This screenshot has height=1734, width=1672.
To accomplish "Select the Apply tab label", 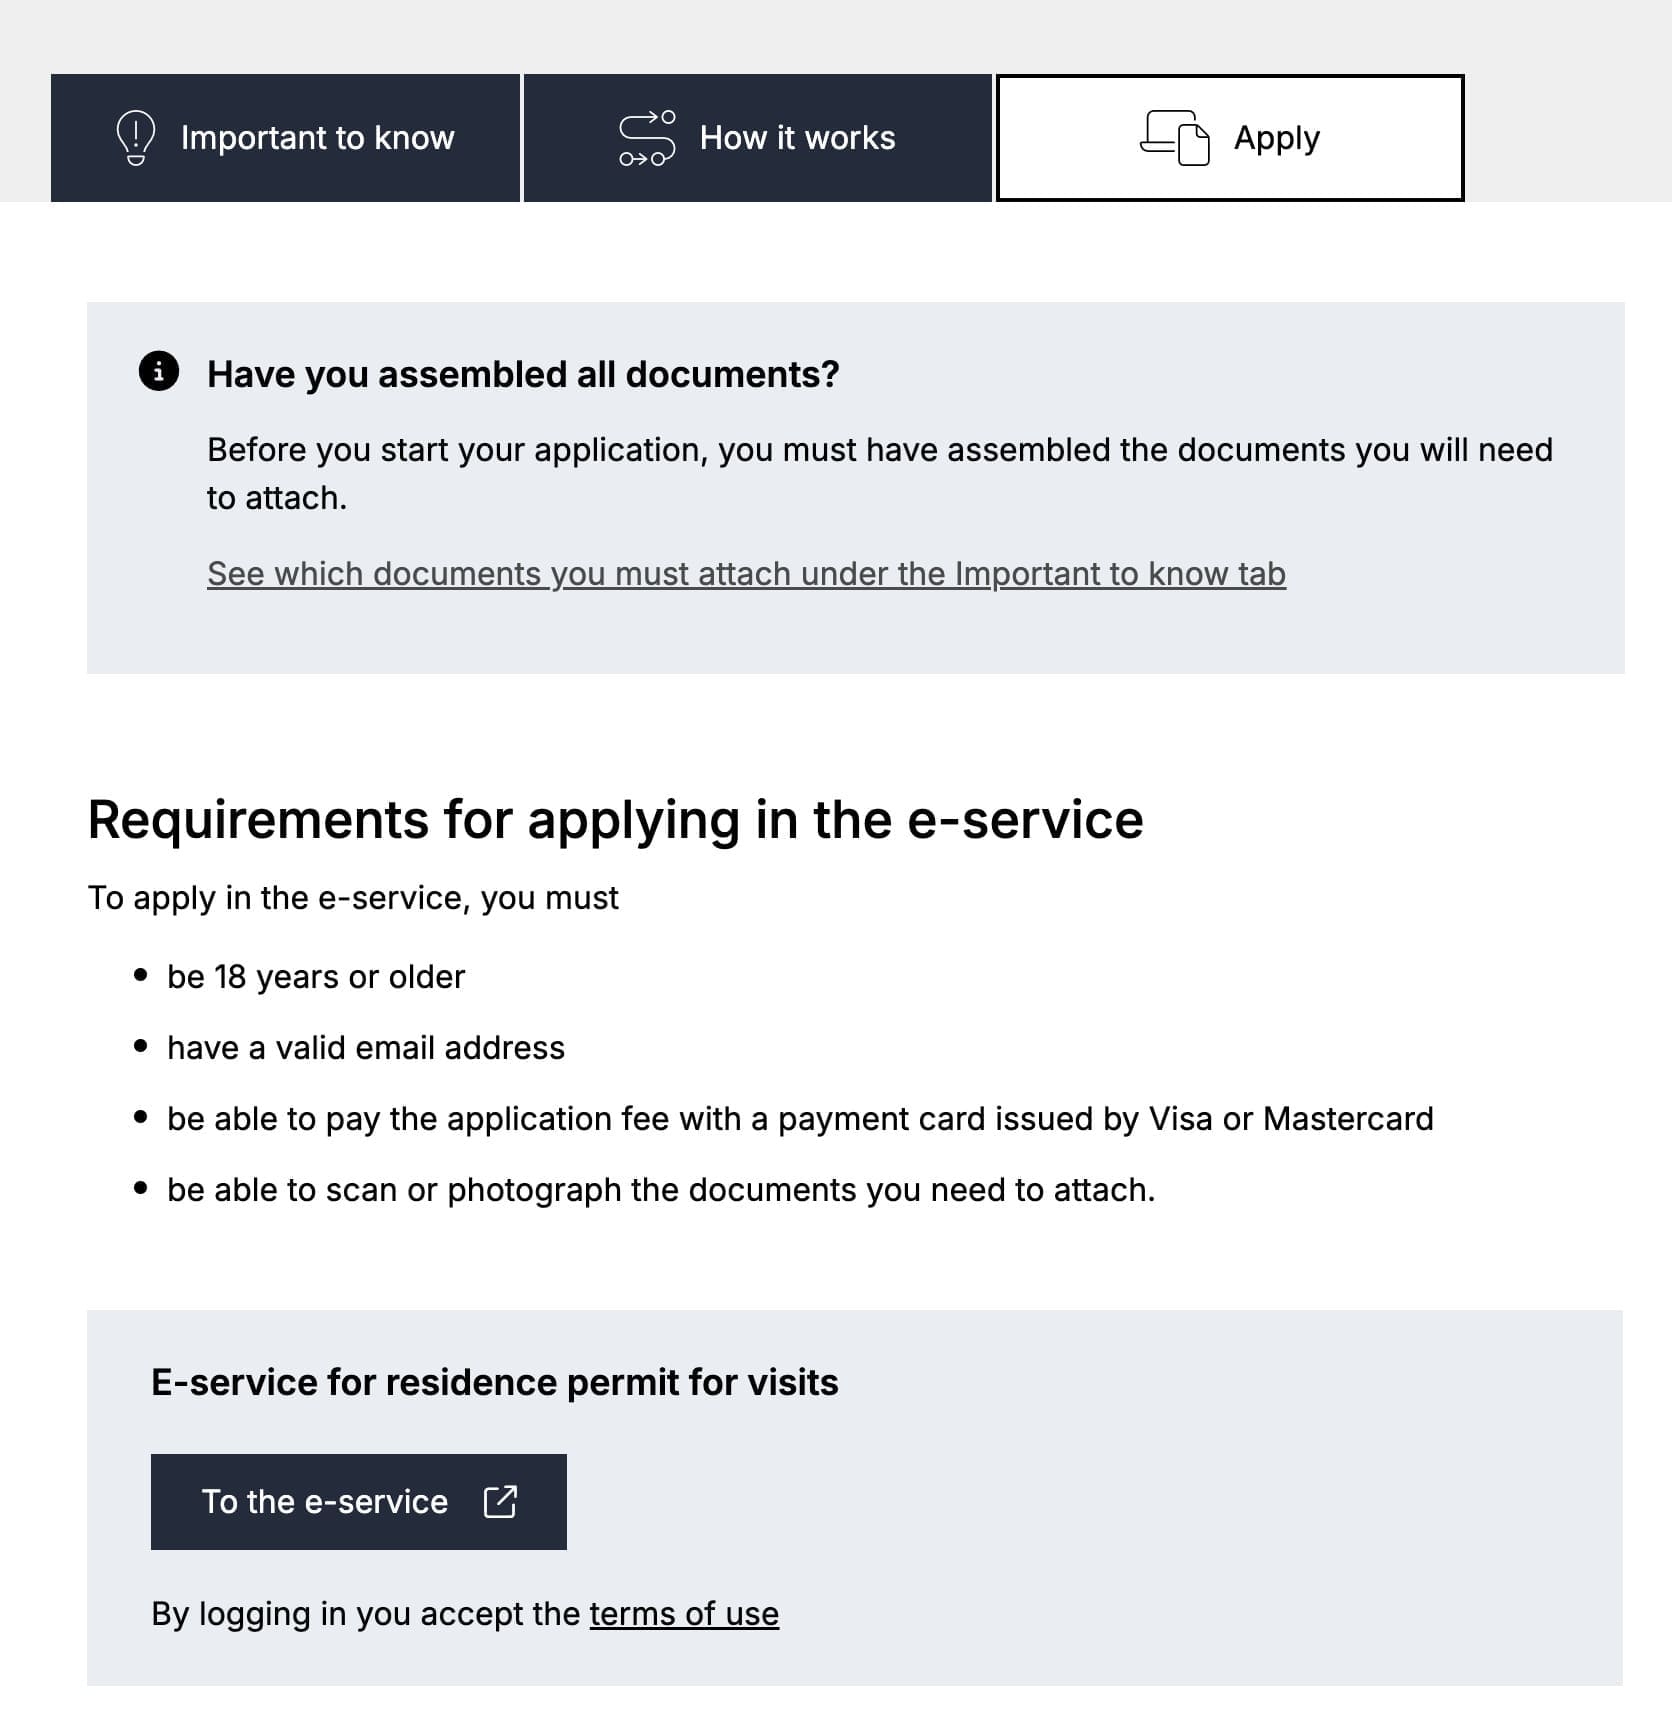I will (1276, 138).
